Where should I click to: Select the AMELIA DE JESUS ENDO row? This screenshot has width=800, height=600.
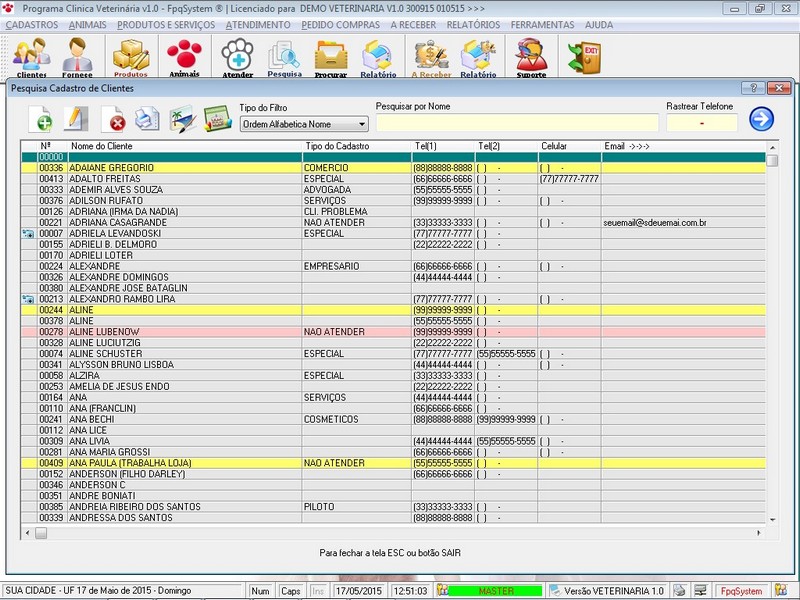tap(393, 387)
